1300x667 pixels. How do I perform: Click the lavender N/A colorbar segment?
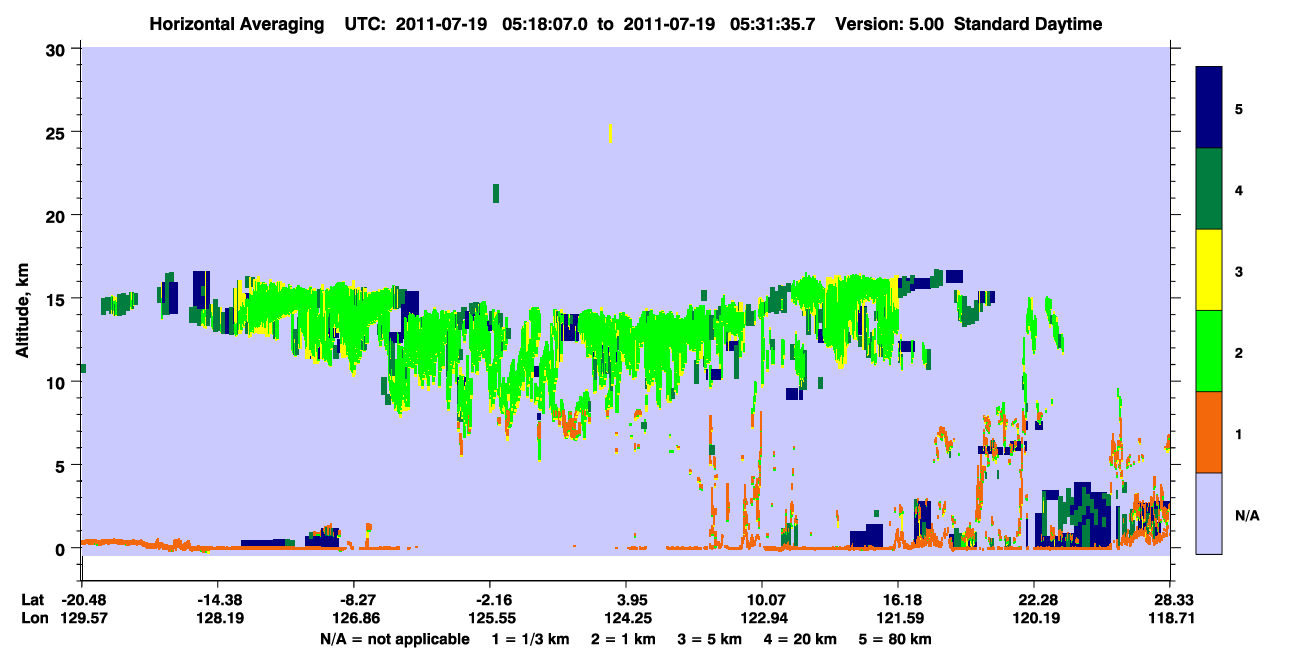1209,513
